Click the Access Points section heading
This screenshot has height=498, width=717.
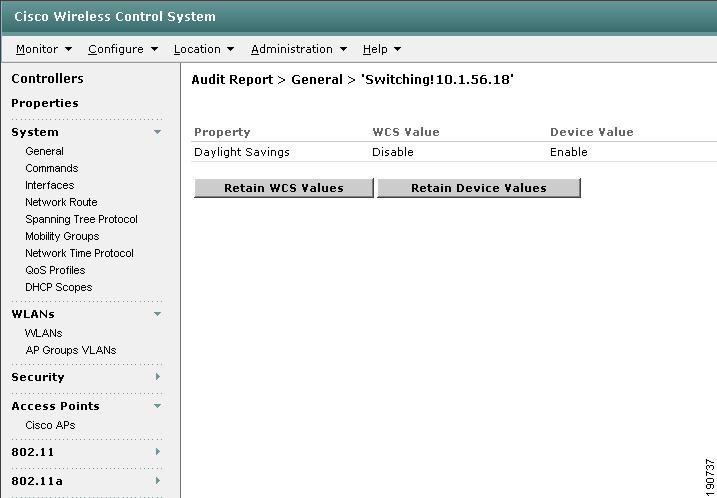click(x=55, y=406)
